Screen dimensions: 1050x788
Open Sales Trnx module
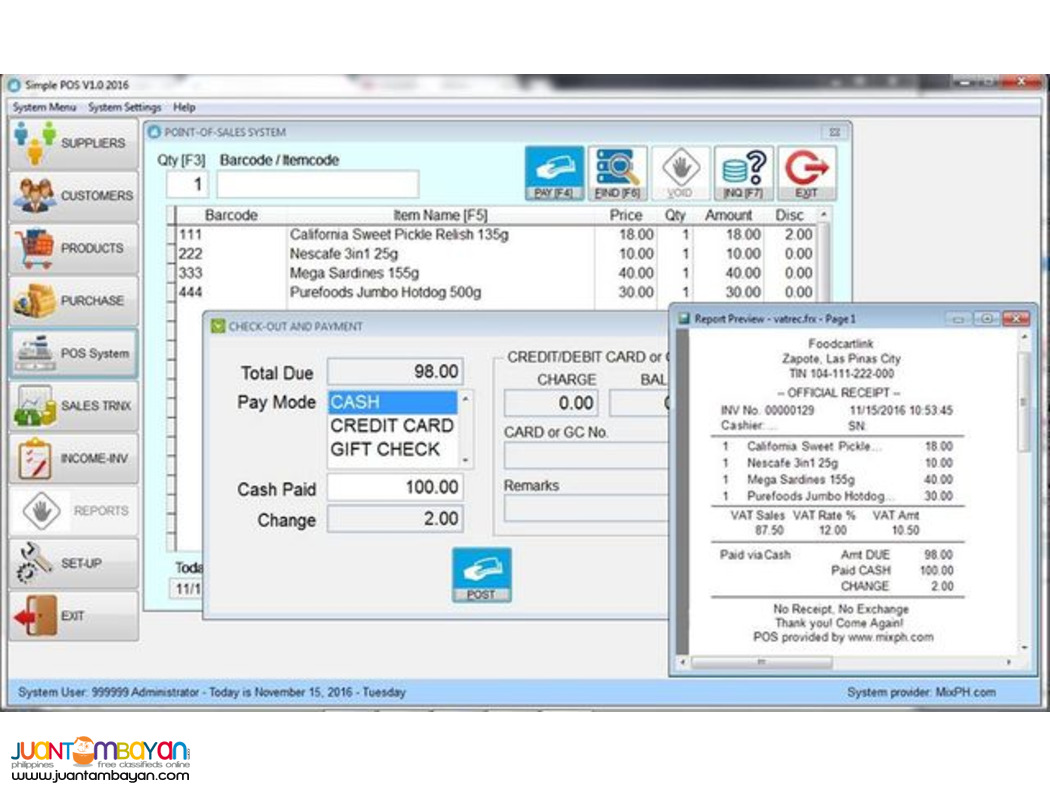74,406
